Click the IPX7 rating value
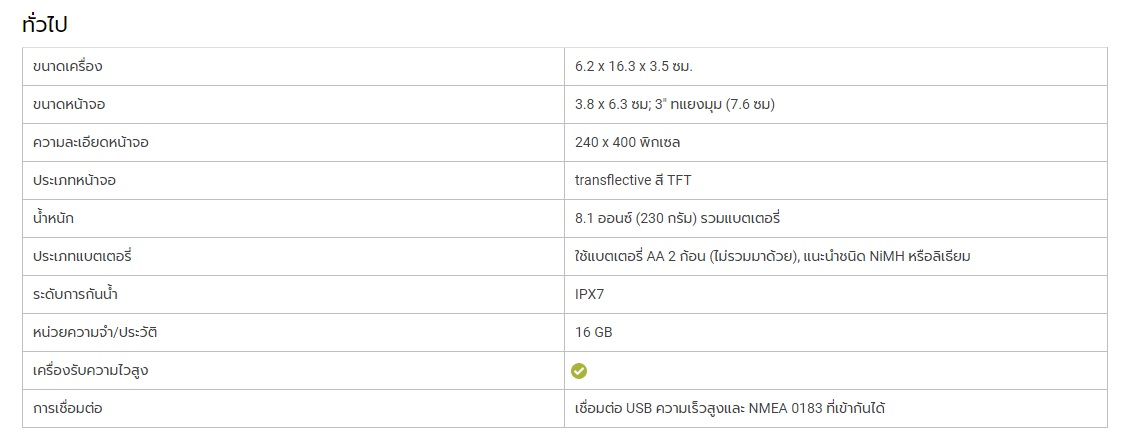1126x446 pixels. 590,294
